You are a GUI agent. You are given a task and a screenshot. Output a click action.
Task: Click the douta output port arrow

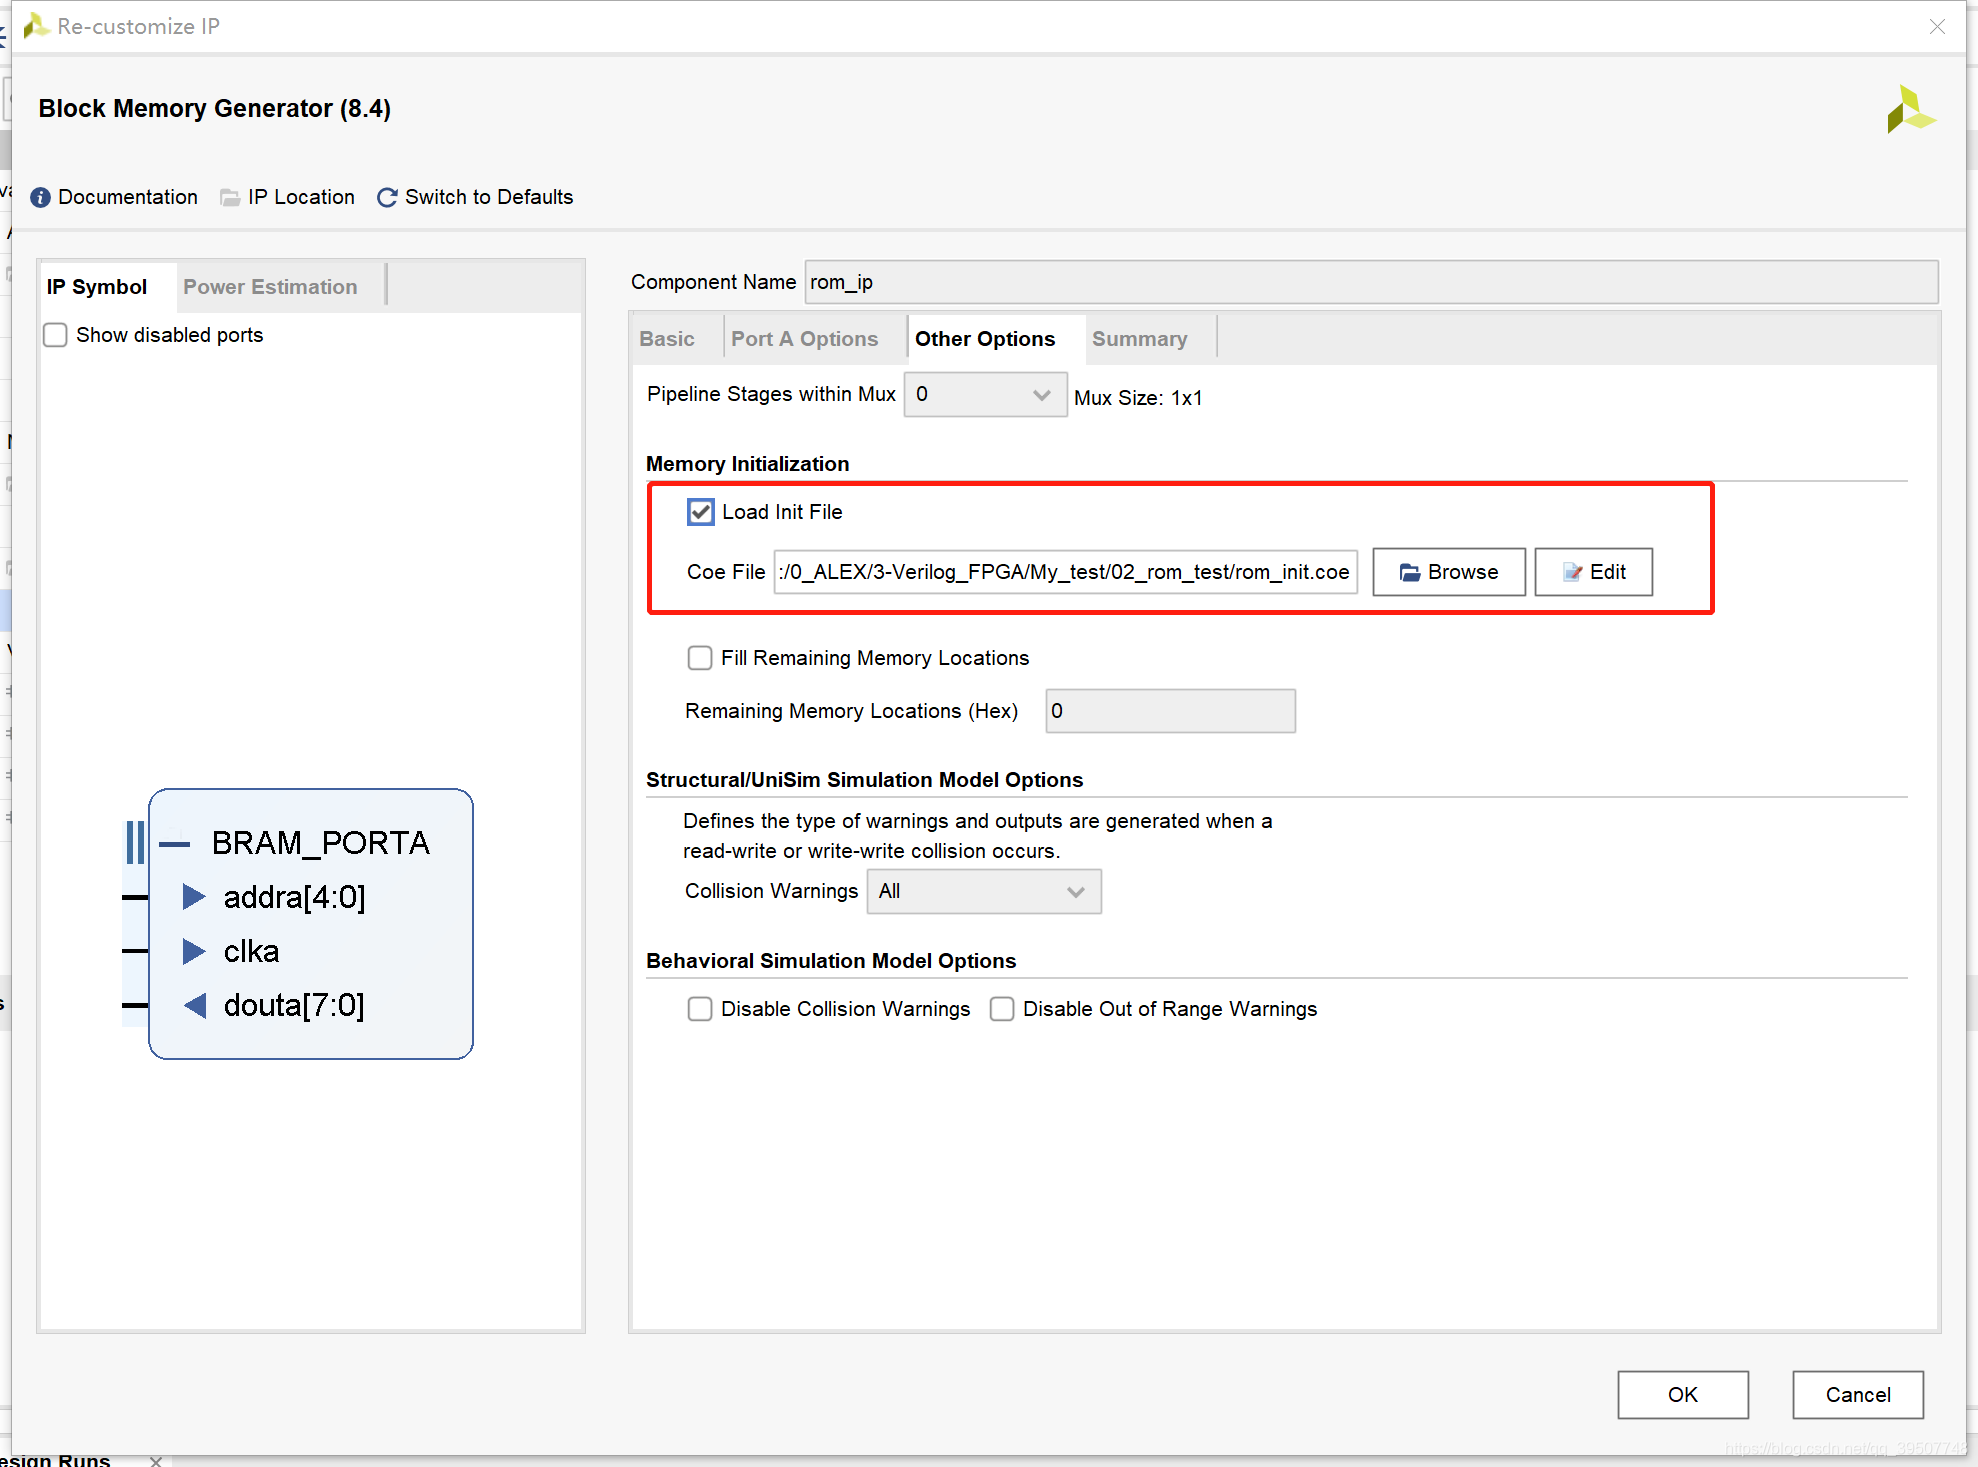194,1005
